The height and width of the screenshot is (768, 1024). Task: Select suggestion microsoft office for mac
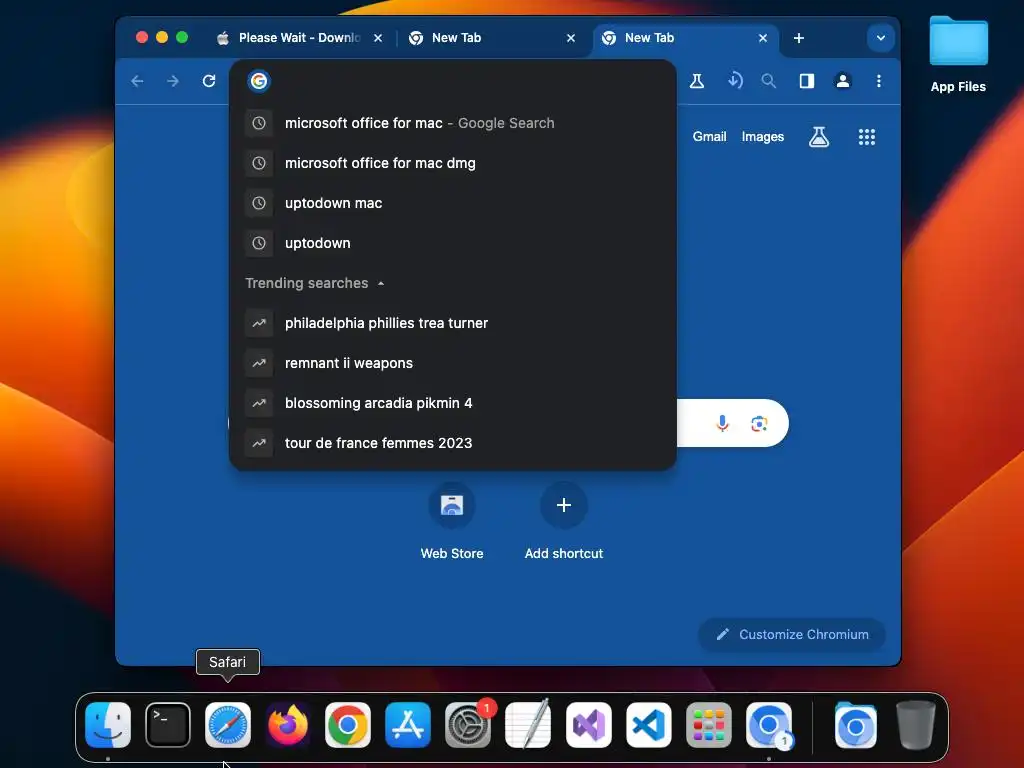(x=453, y=123)
